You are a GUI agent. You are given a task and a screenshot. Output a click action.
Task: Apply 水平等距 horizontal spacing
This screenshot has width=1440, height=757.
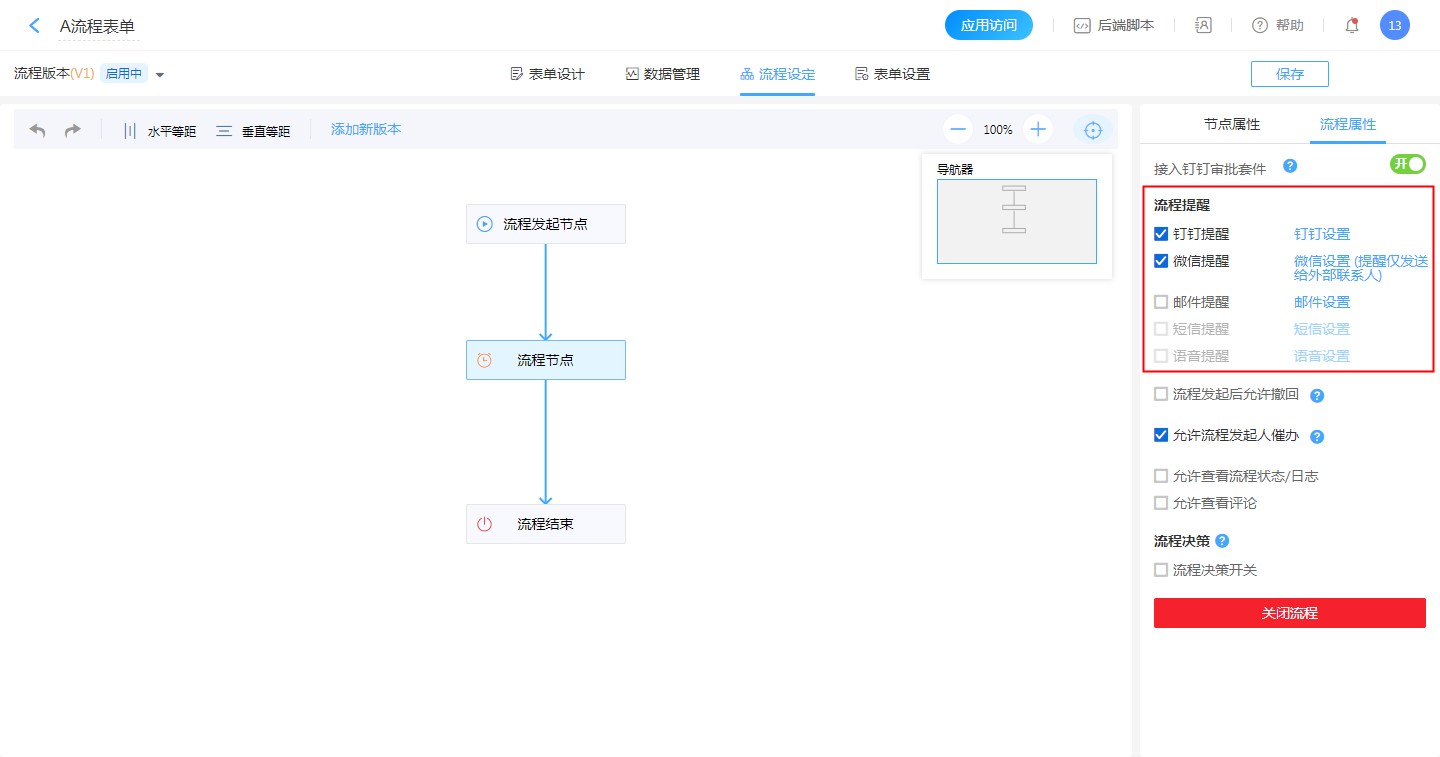click(x=159, y=131)
